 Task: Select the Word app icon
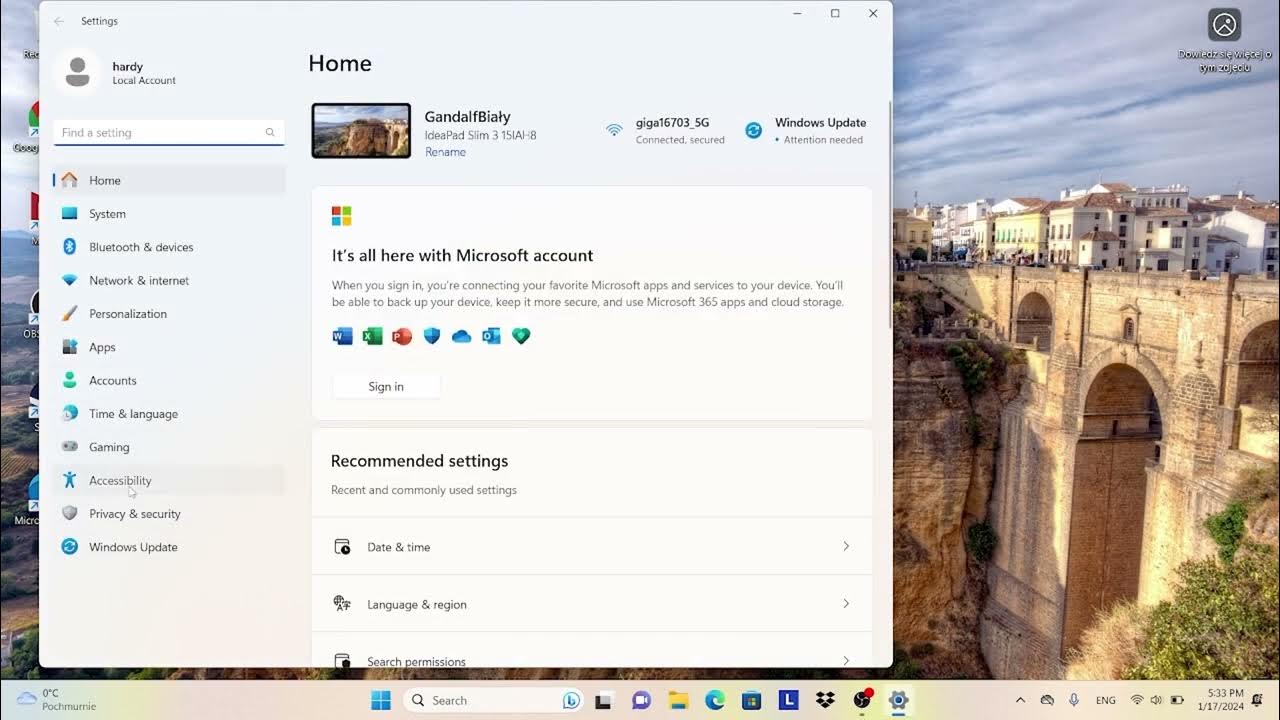point(343,336)
